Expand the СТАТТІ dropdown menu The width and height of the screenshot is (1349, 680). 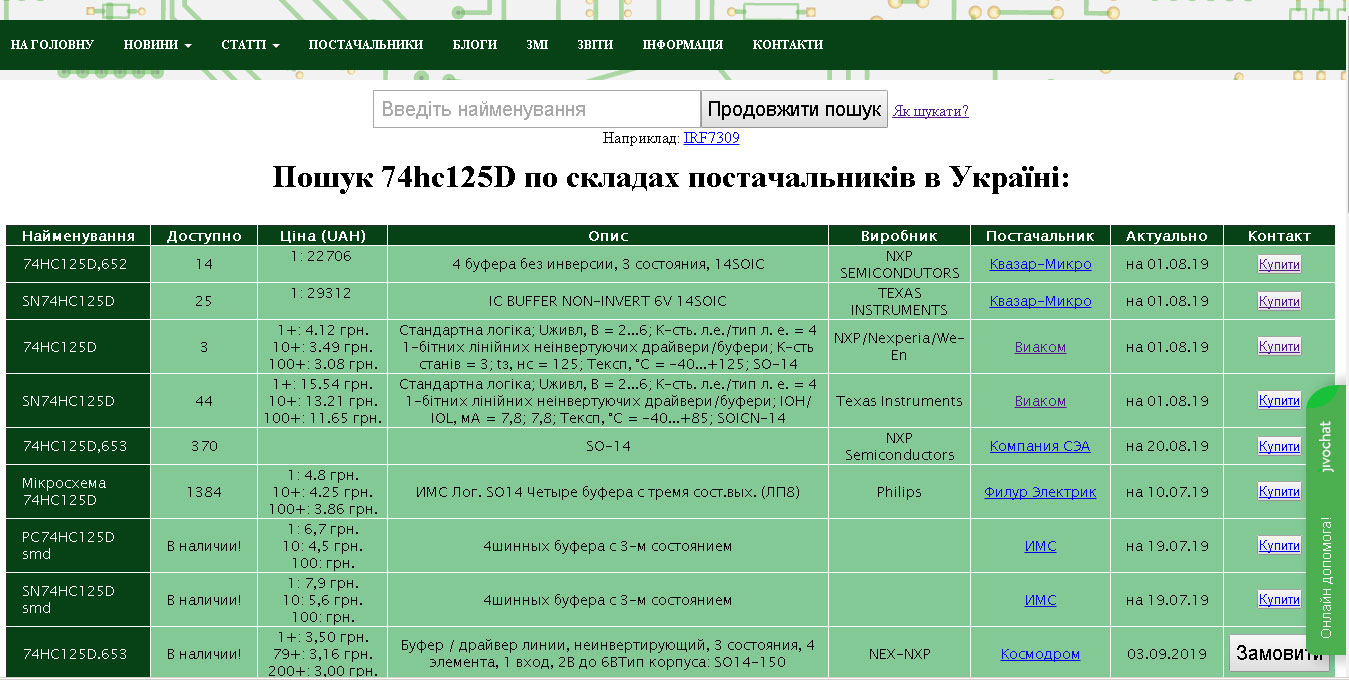pos(249,44)
